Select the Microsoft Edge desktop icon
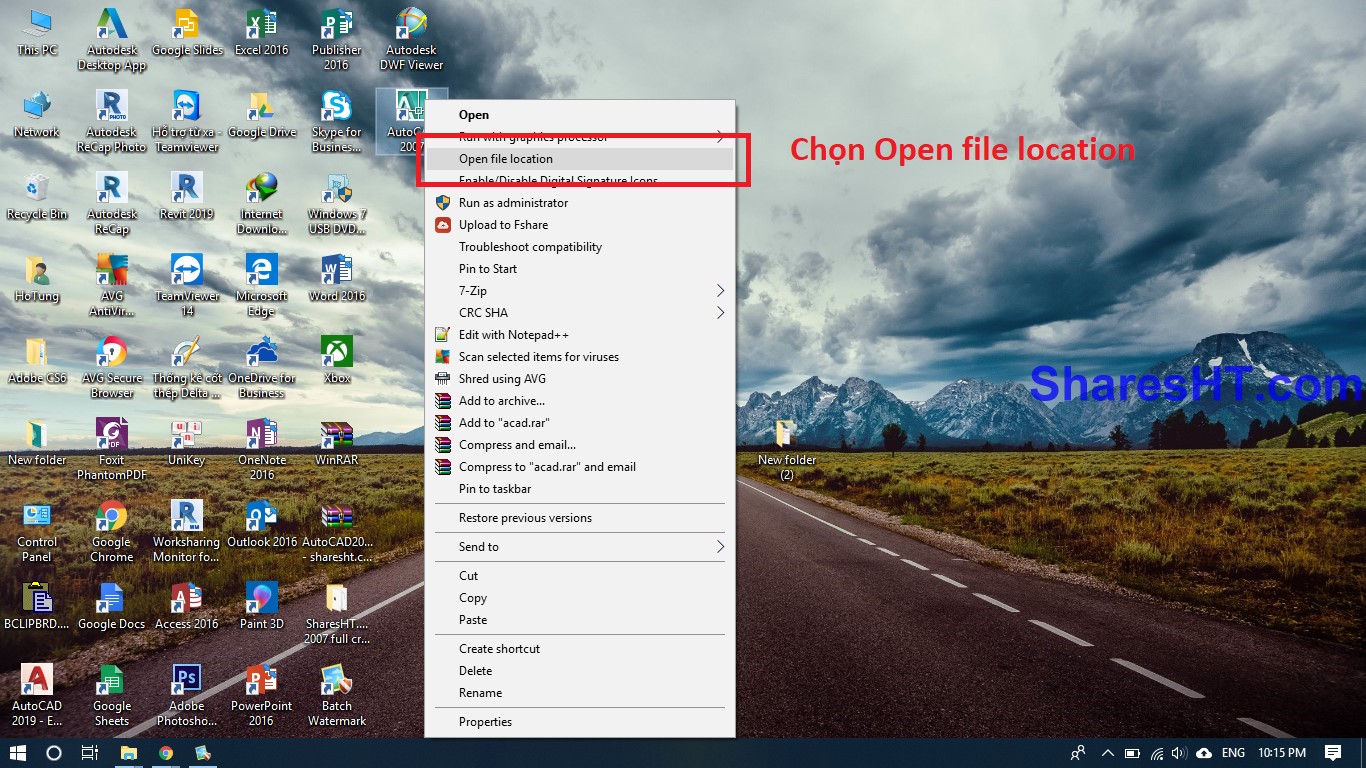Screen dimensions: 1366x768 coord(262,286)
